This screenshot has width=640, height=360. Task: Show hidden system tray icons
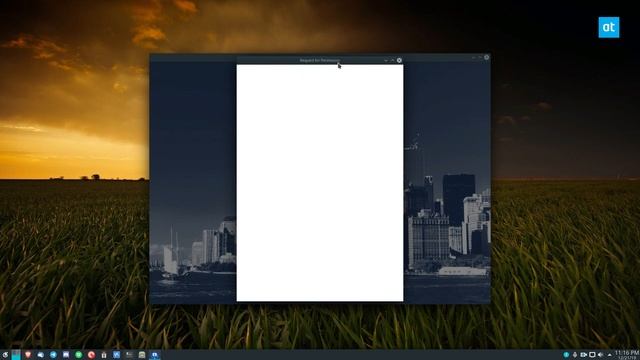point(609,355)
